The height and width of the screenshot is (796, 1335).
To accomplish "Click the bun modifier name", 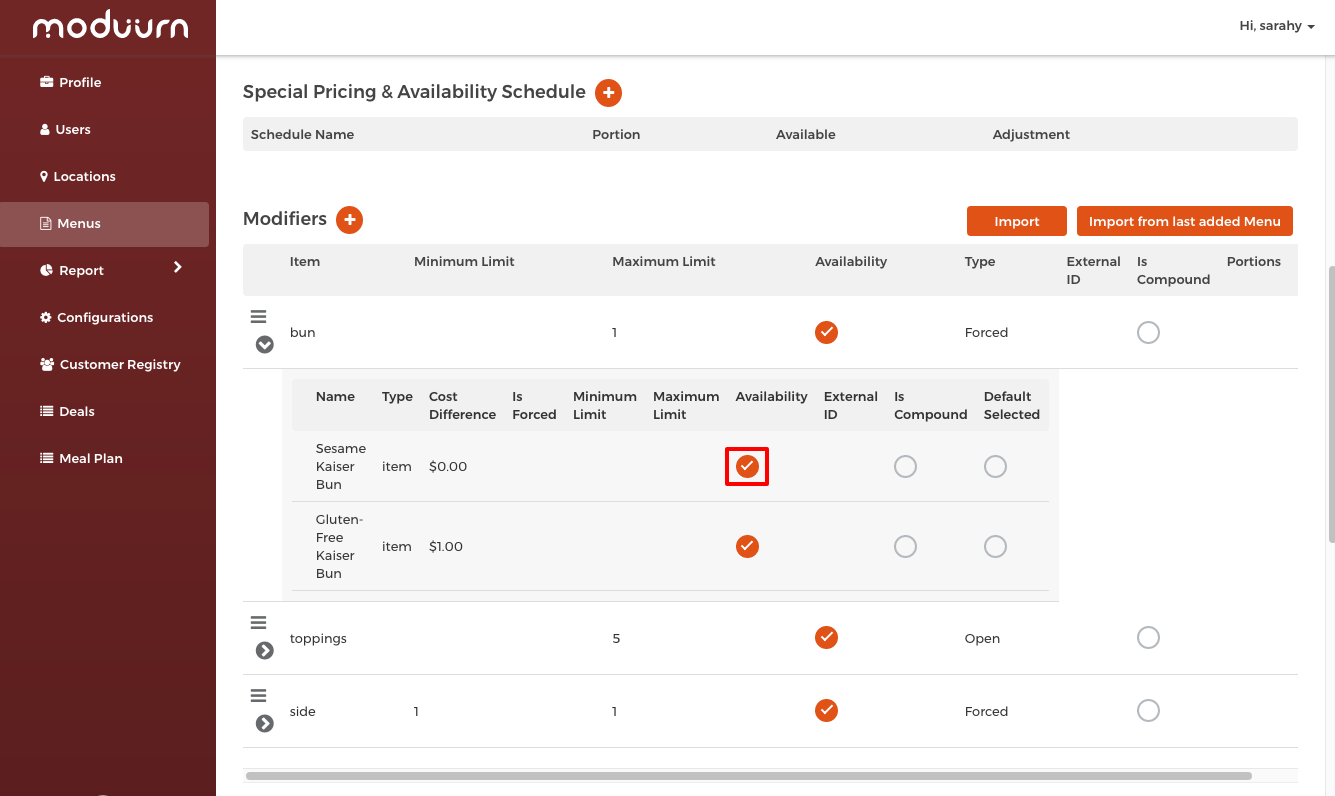I will [x=302, y=332].
